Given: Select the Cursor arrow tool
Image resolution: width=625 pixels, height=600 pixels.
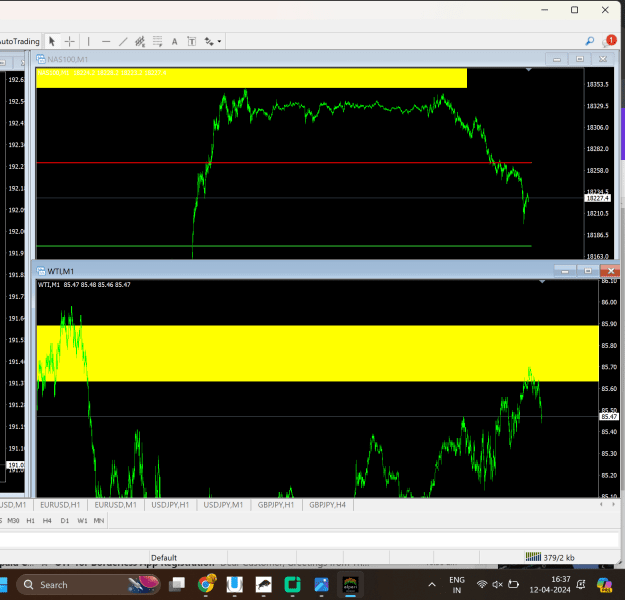Looking at the screenshot, I should (52, 41).
